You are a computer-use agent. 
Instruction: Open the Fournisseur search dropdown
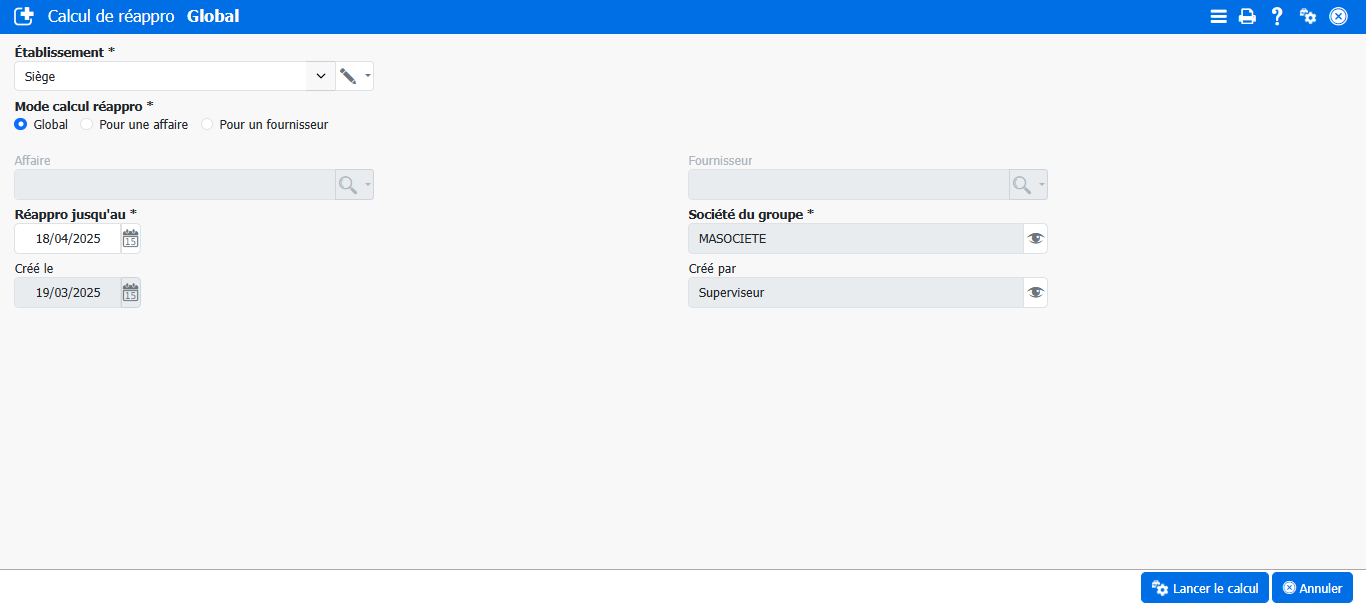(1028, 185)
